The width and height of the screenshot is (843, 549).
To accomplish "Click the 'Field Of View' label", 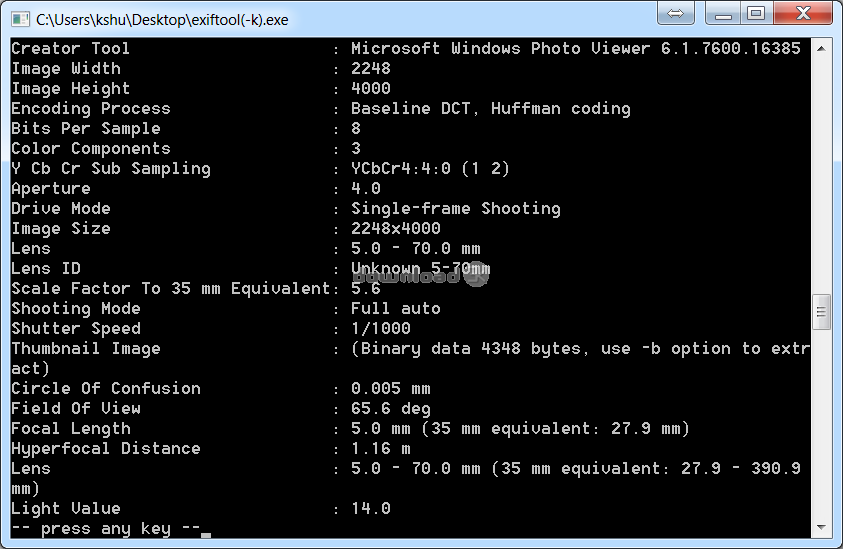I will click(x=76, y=408).
